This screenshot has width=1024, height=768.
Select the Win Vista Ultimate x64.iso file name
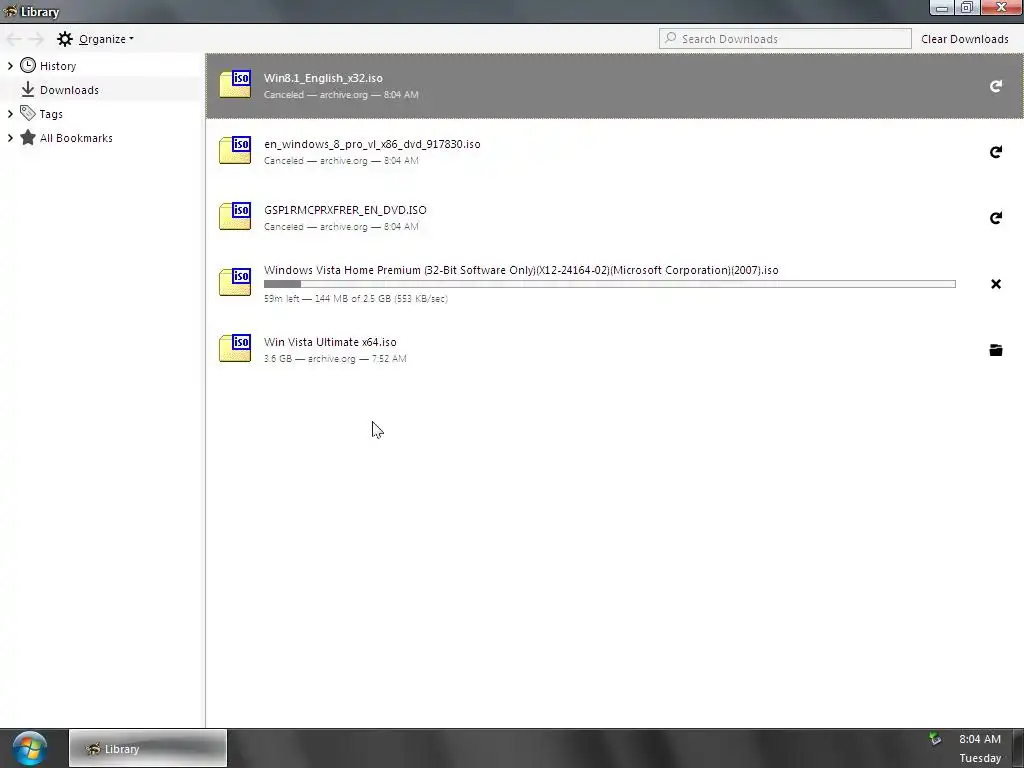(x=330, y=342)
